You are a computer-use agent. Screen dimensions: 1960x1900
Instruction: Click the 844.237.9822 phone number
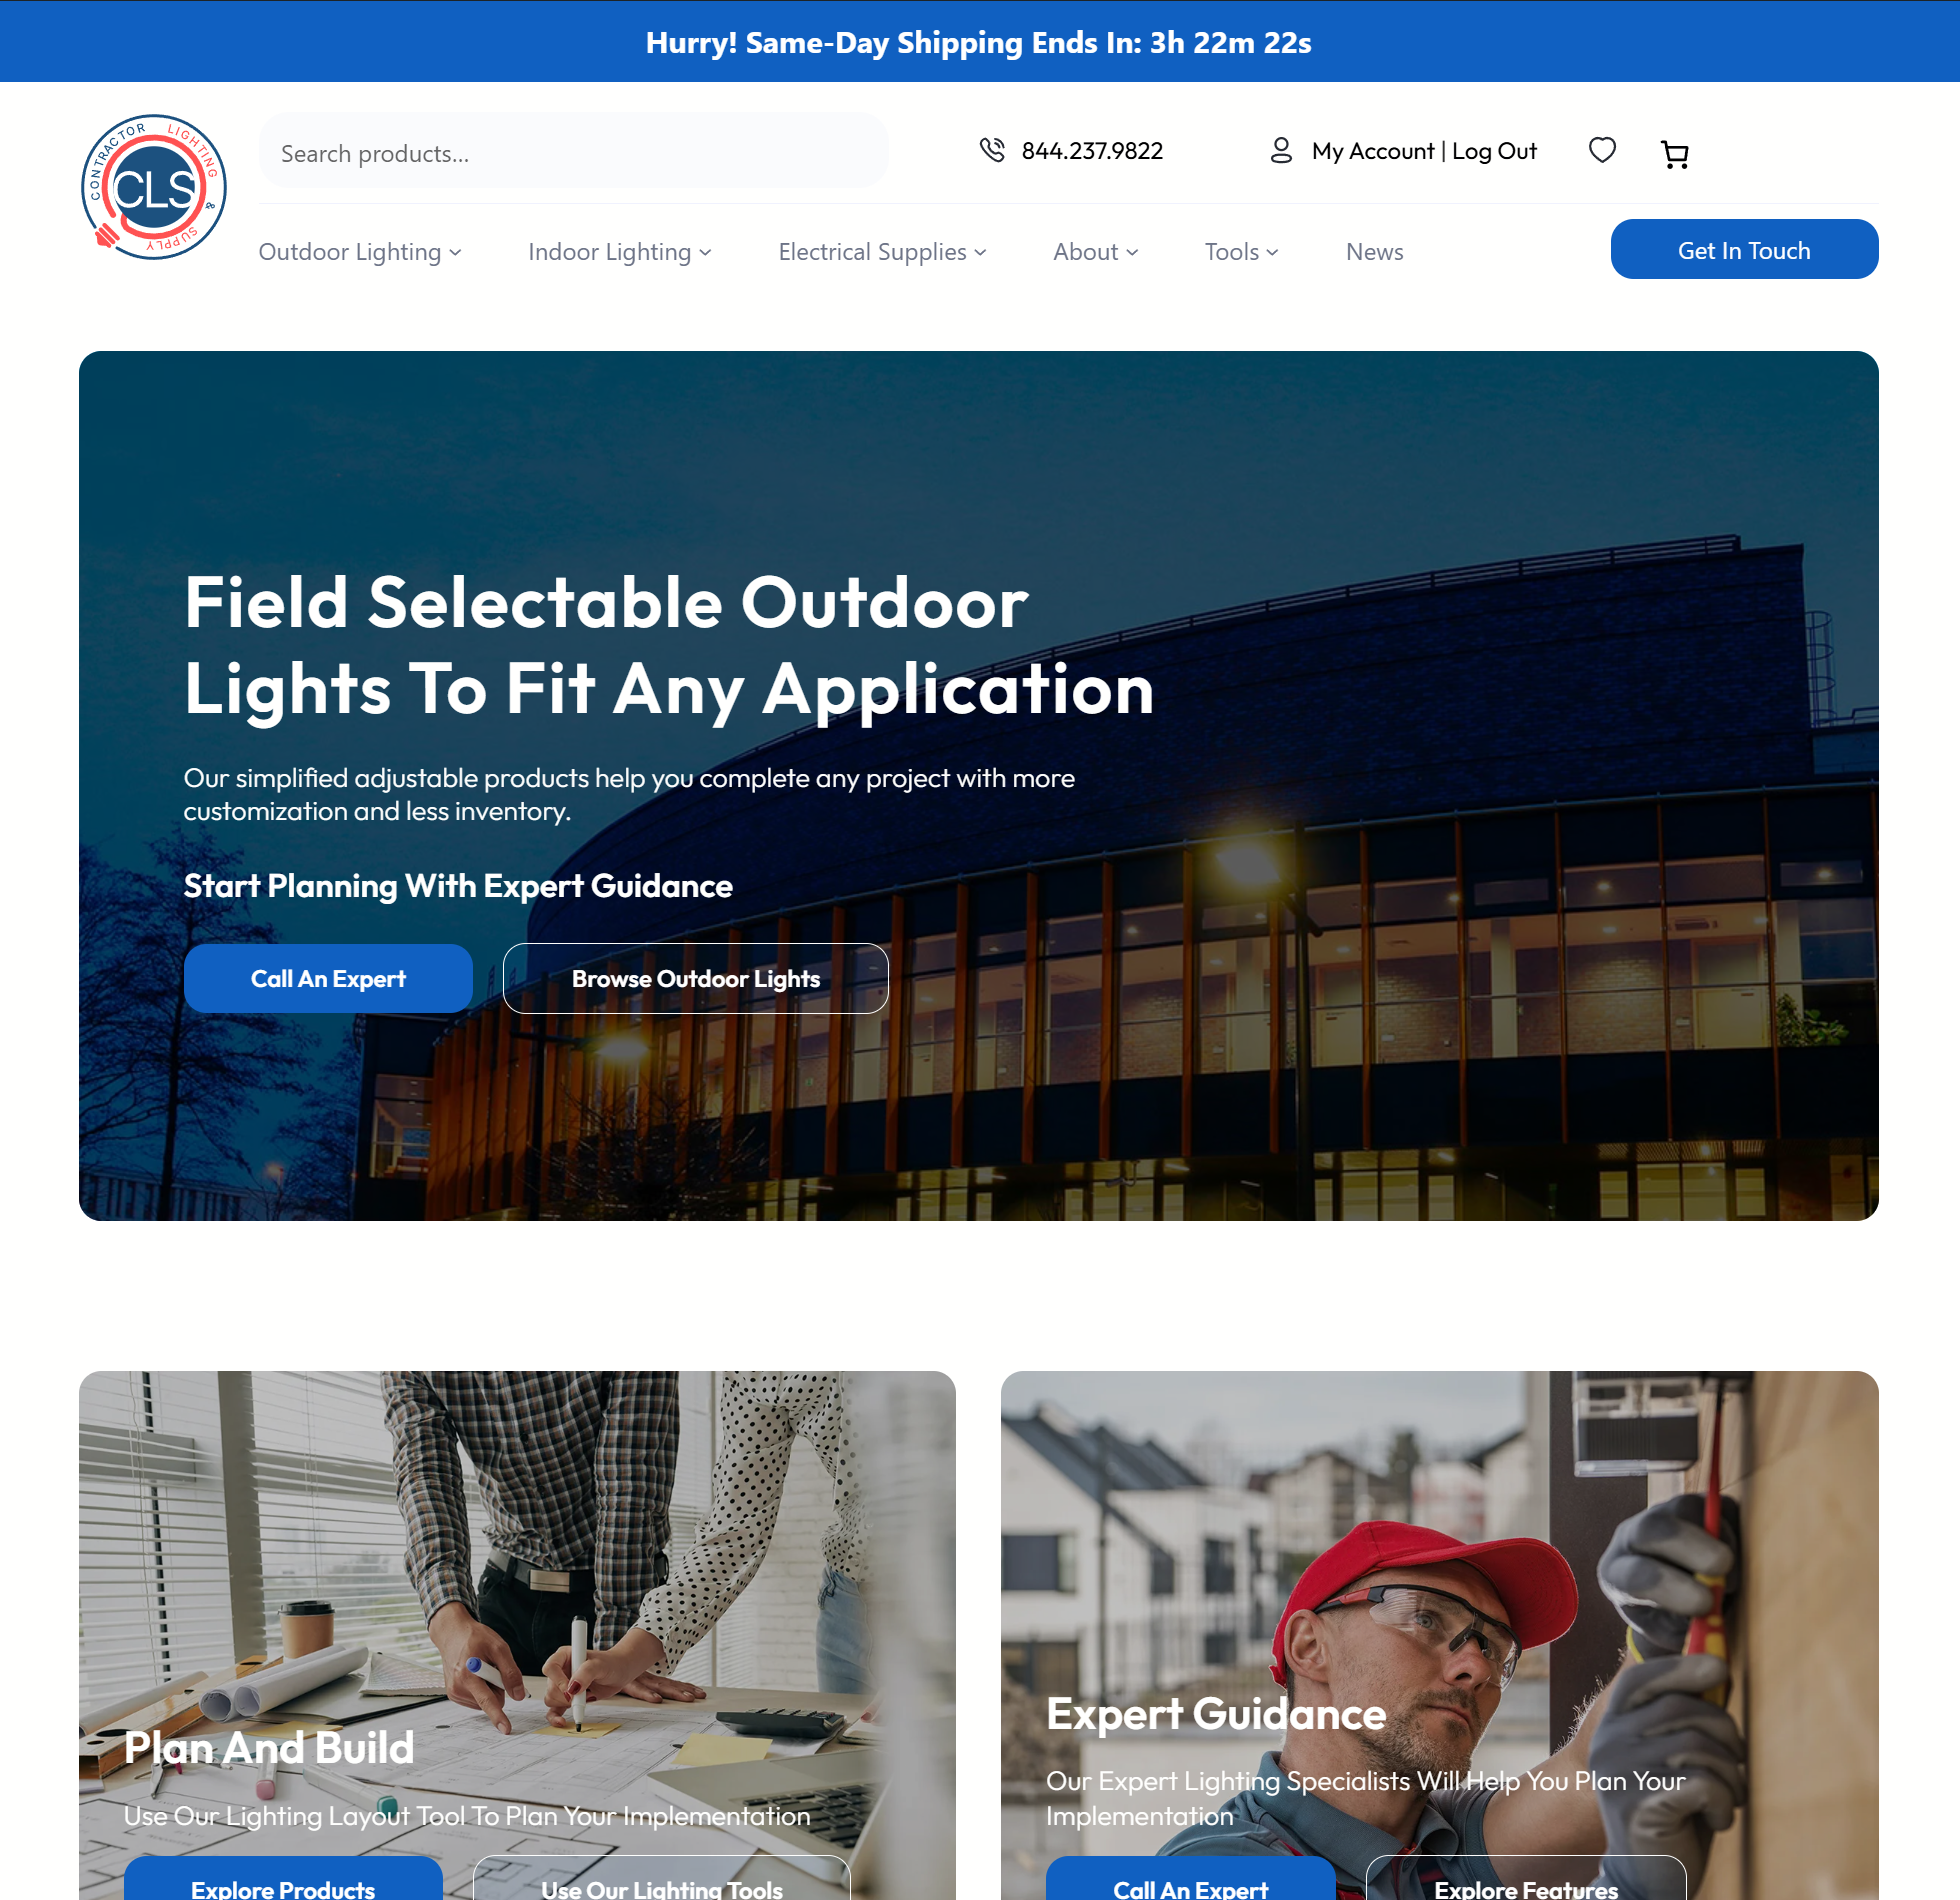[1092, 151]
